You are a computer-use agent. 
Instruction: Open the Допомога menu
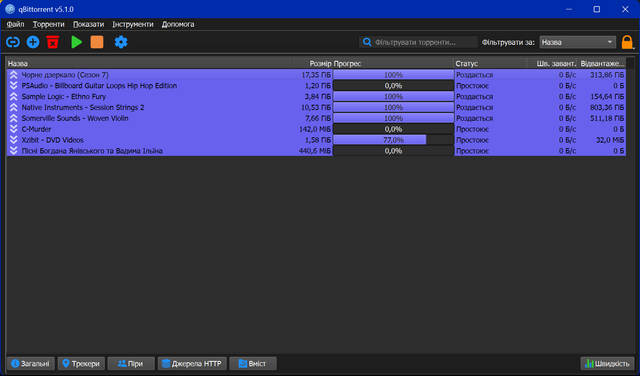pyautogui.click(x=178, y=24)
